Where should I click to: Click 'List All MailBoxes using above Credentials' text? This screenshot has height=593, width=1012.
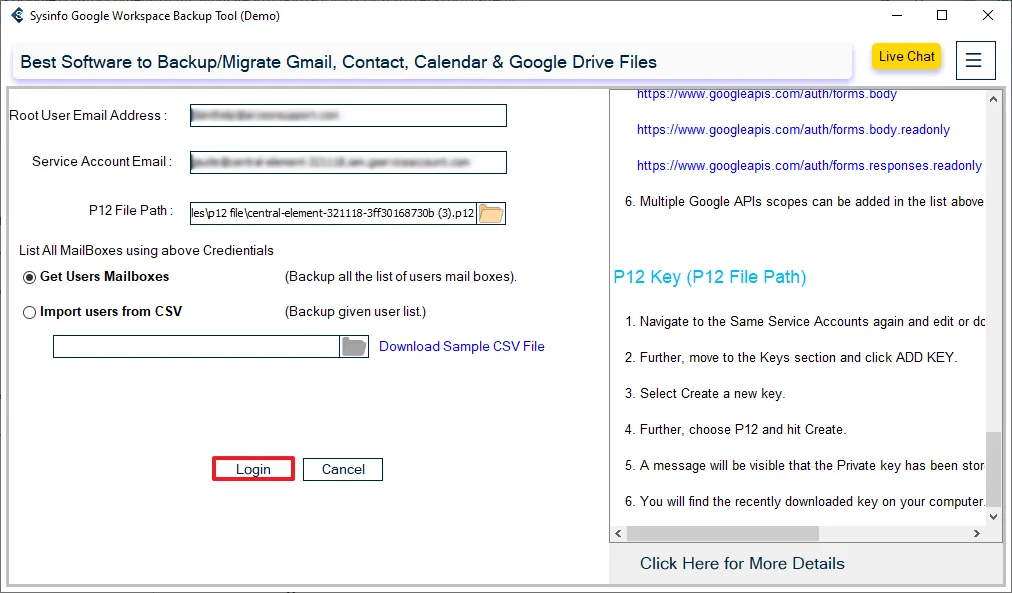146,250
